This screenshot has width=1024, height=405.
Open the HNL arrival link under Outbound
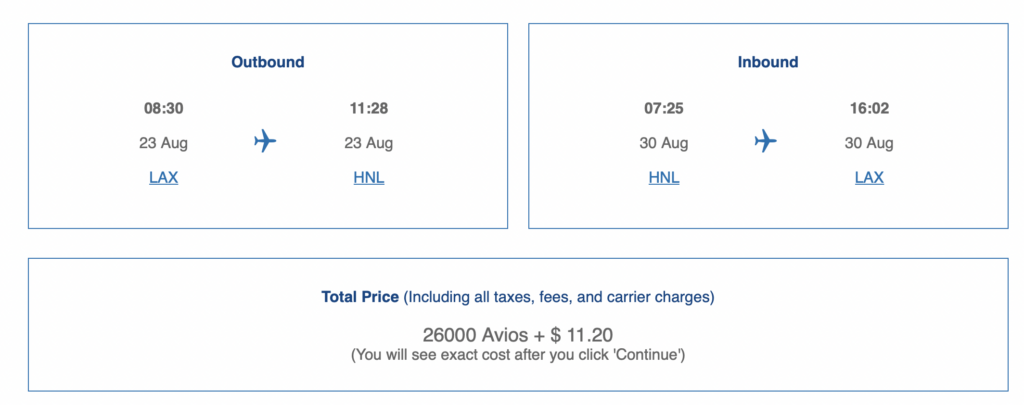click(x=368, y=178)
